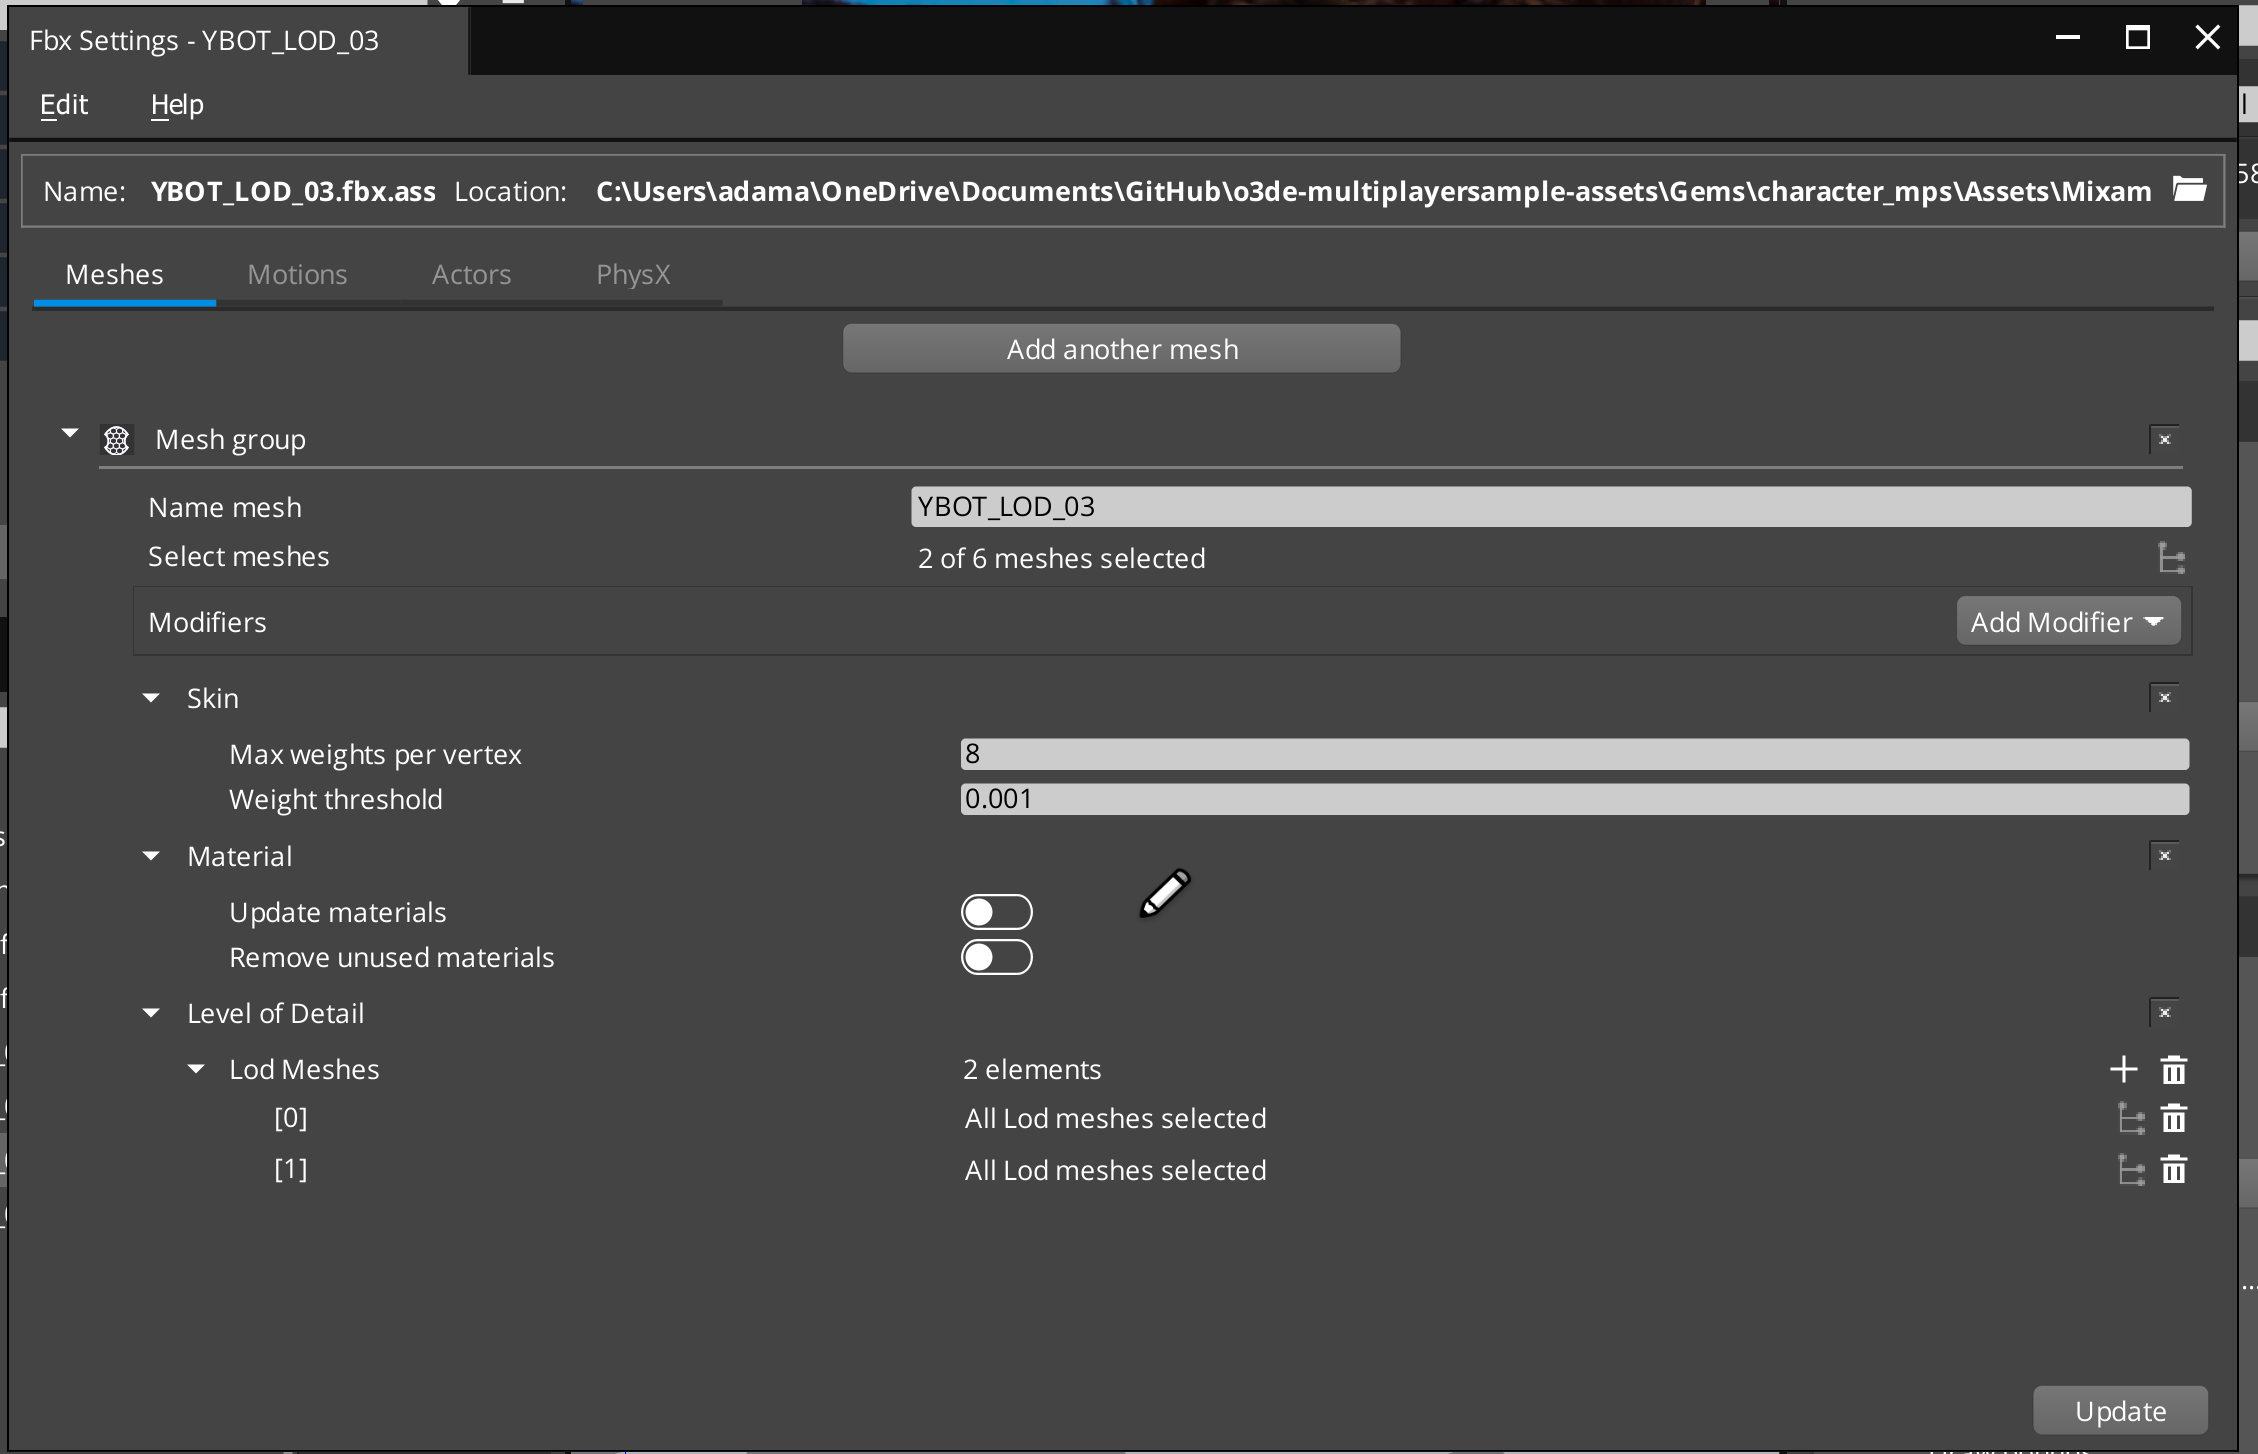Add a new Lod Meshes element with the plus icon
Screen dimensions: 2258x1454
[2122, 1068]
